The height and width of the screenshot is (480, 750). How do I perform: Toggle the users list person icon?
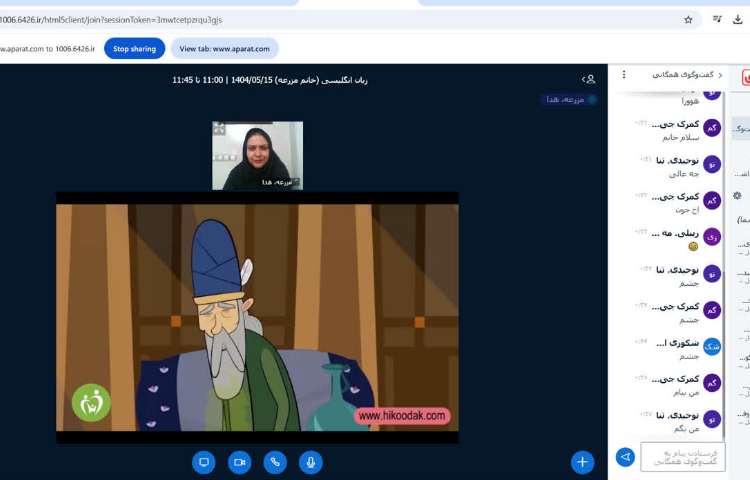tap(589, 79)
